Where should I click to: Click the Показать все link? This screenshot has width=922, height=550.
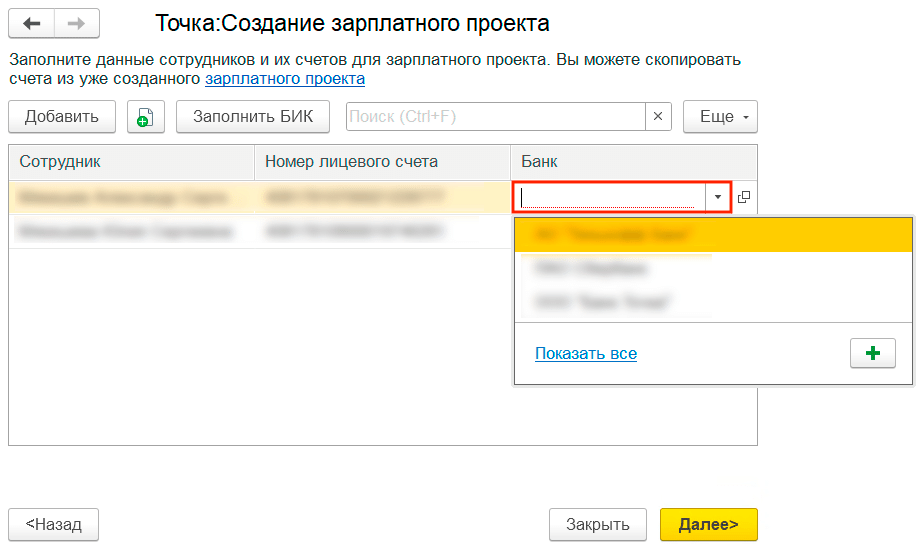[x=586, y=354]
